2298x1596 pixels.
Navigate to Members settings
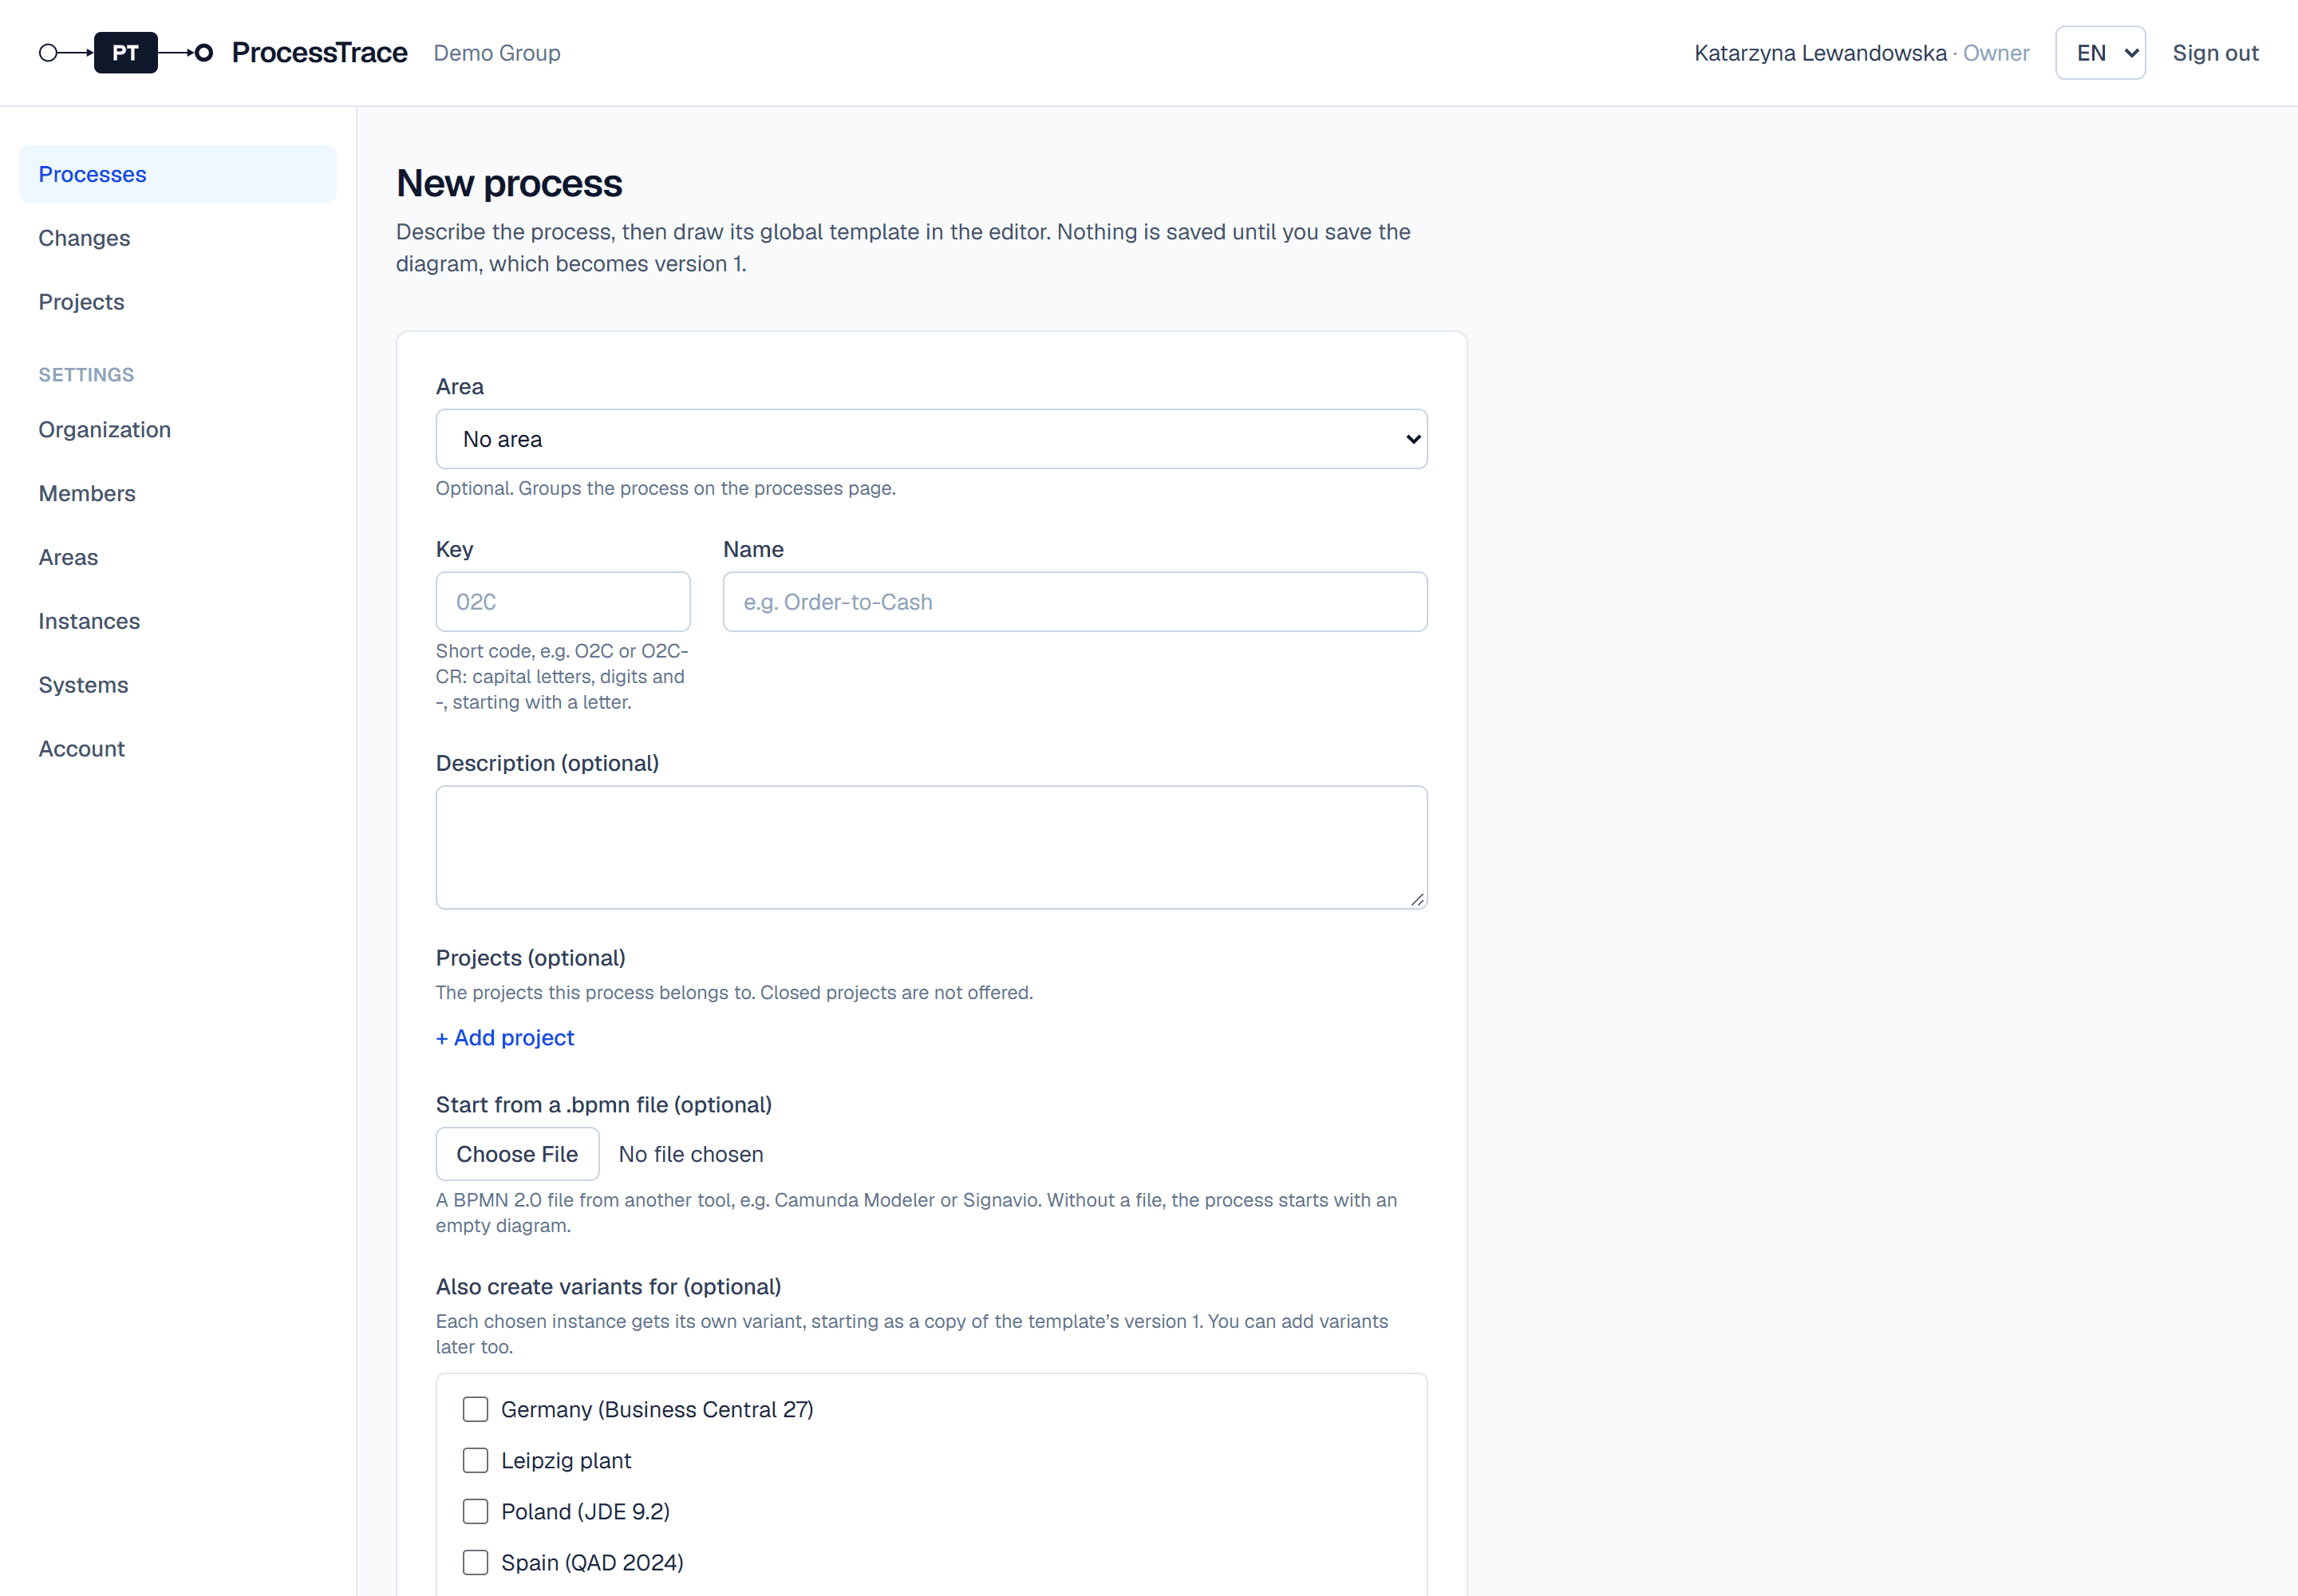click(178, 494)
